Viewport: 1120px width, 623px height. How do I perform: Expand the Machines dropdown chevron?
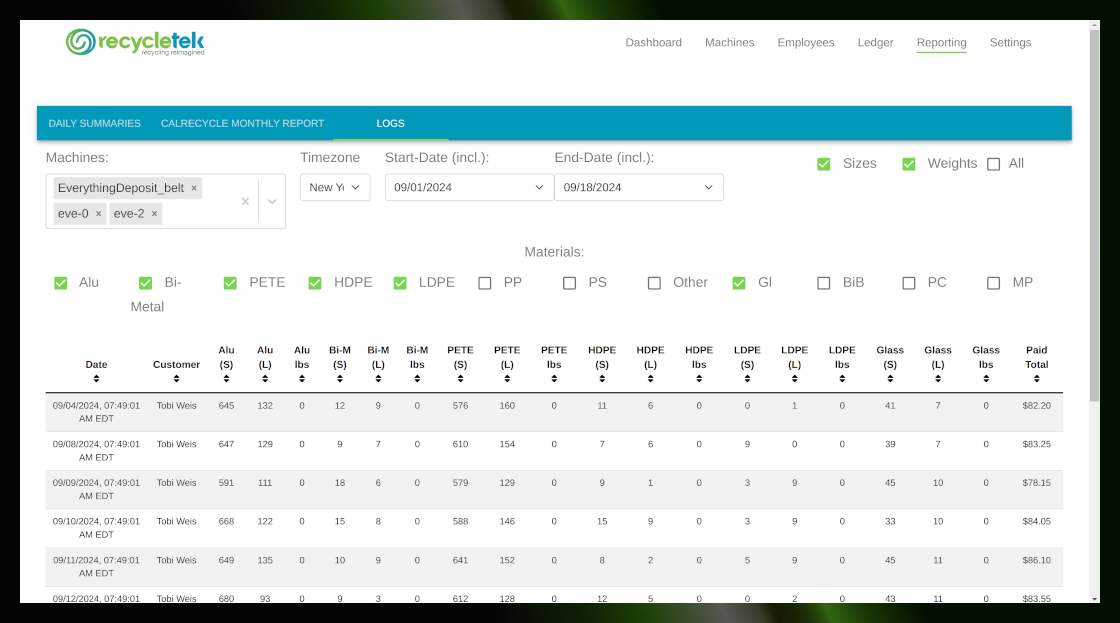[272, 201]
